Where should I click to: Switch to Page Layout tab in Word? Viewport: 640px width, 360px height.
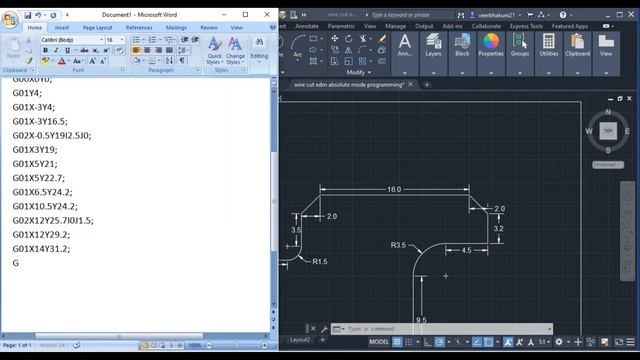click(x=97, y=27)
